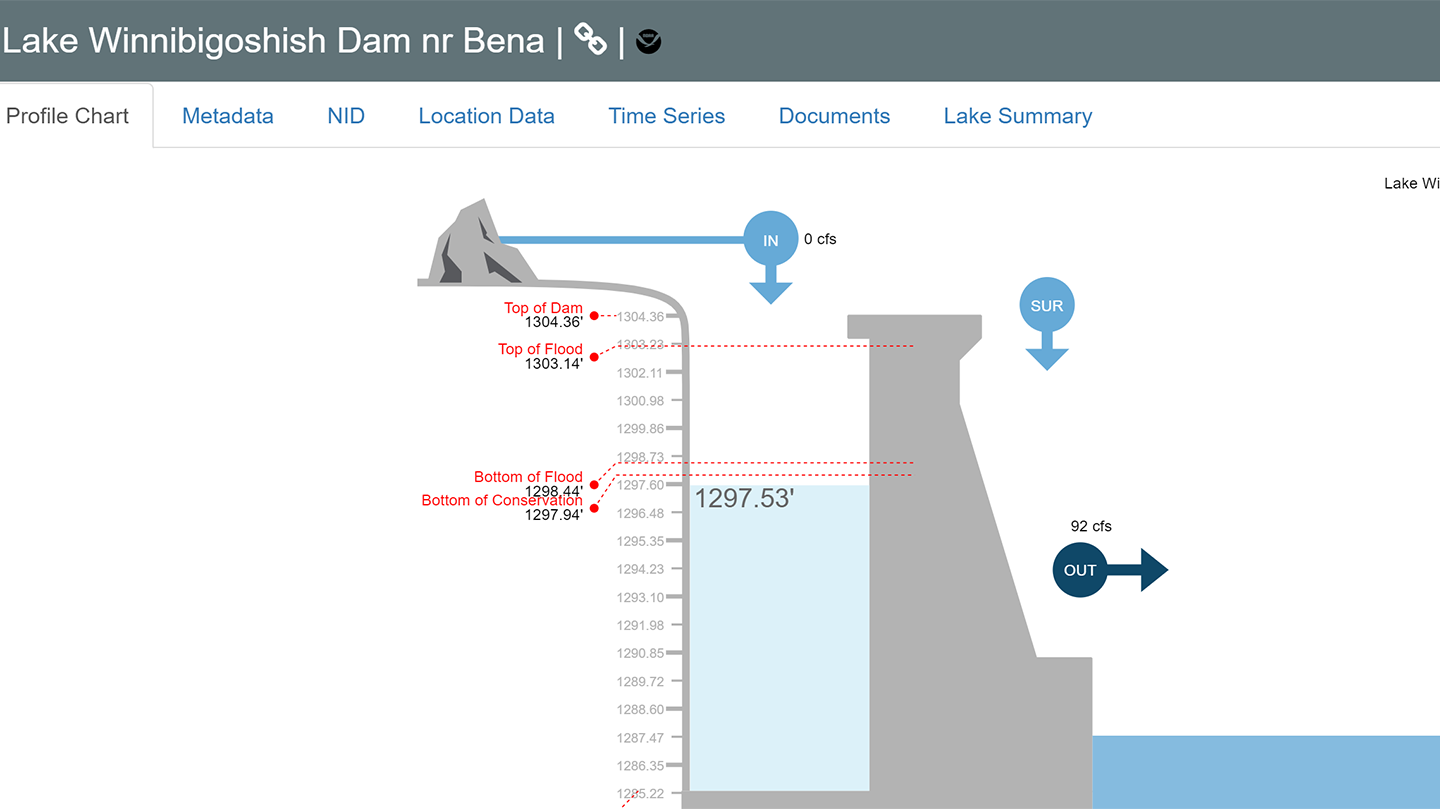Open the Location Data tab
Screen dimensions: 1440x809
pyautogui.click(x=486, y=116)
